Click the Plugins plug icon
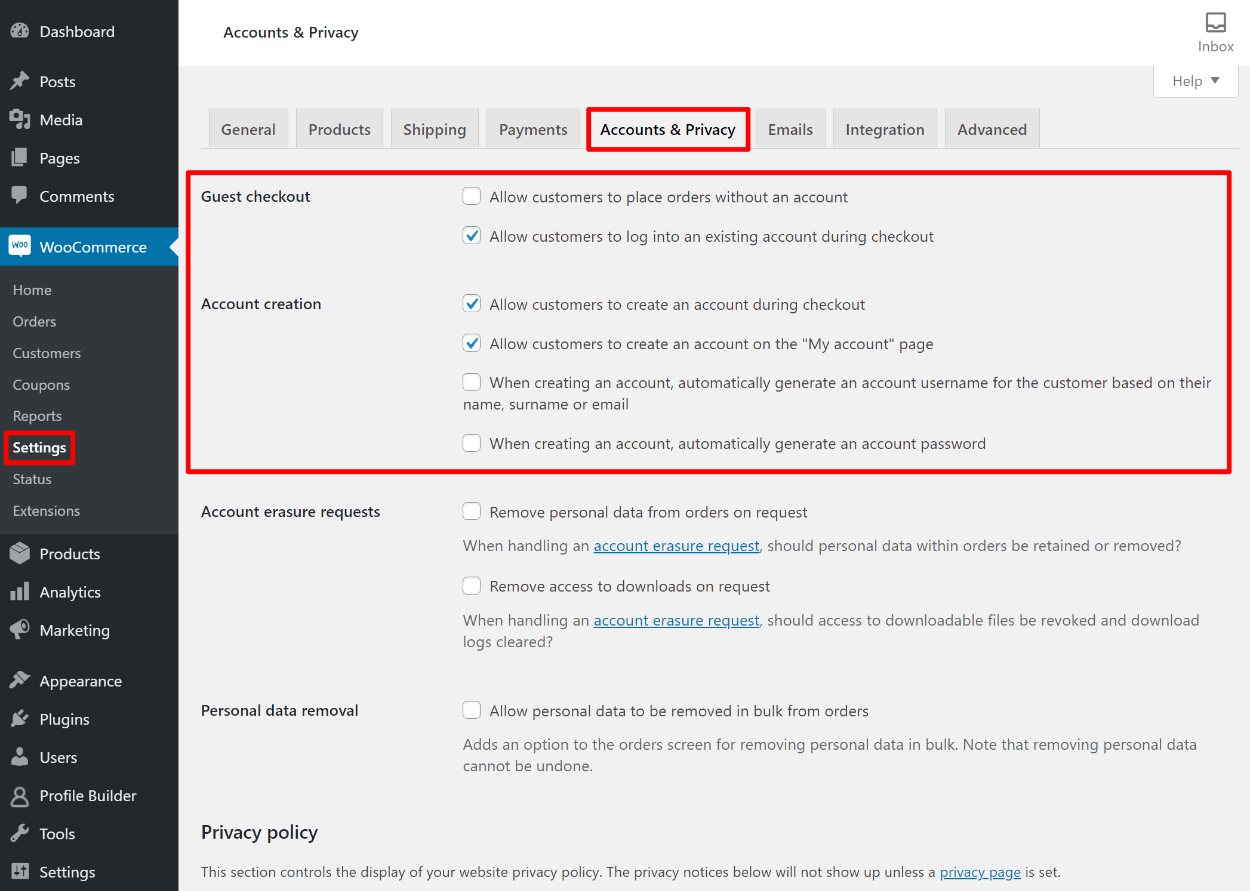1250x891 pixels. [19, 719]
